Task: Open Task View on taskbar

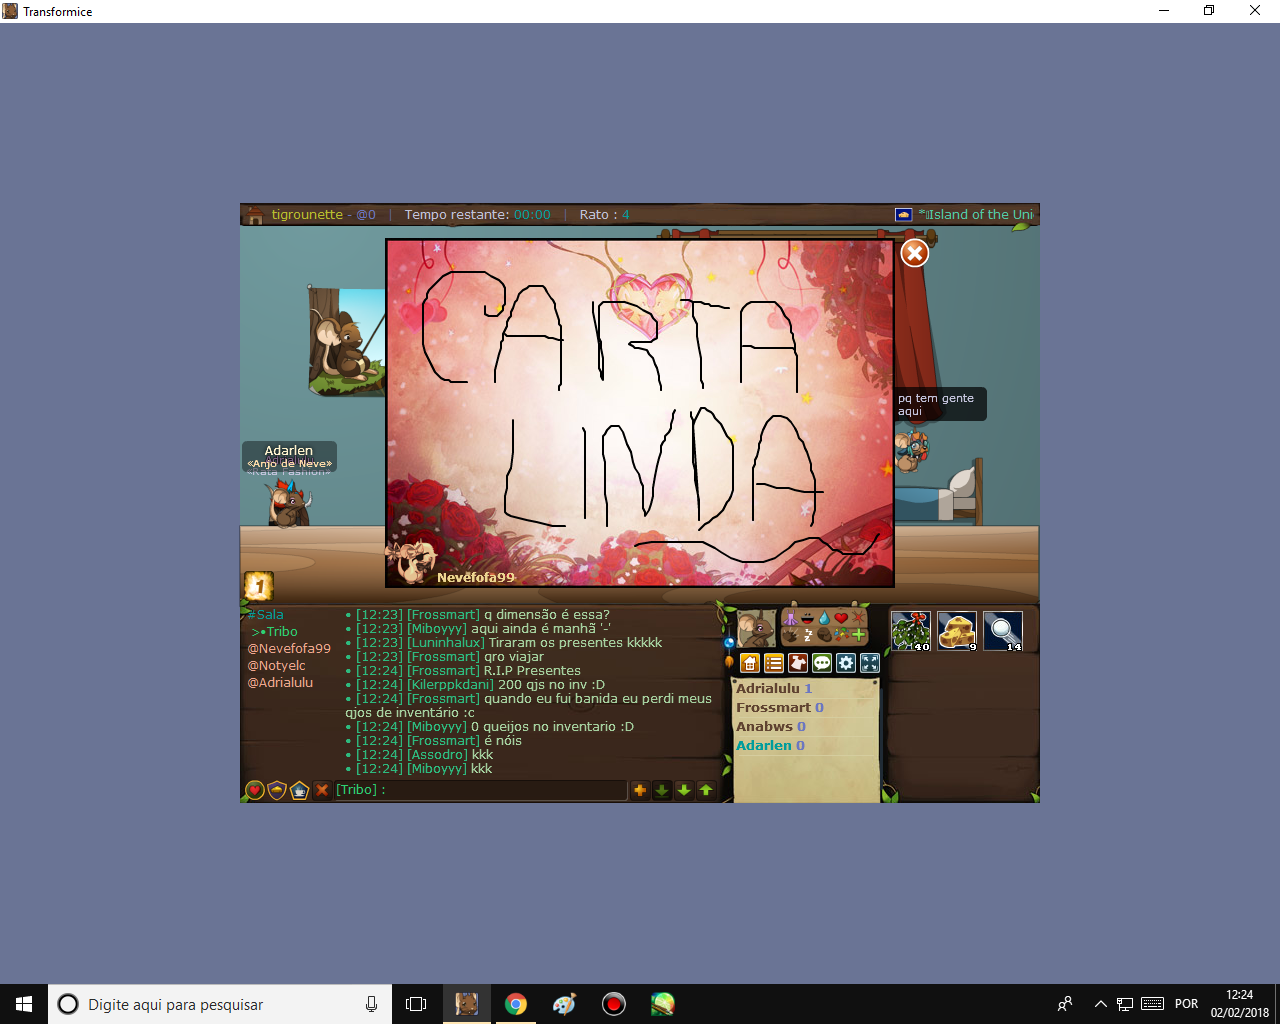Action: (x=416, y=1004)
